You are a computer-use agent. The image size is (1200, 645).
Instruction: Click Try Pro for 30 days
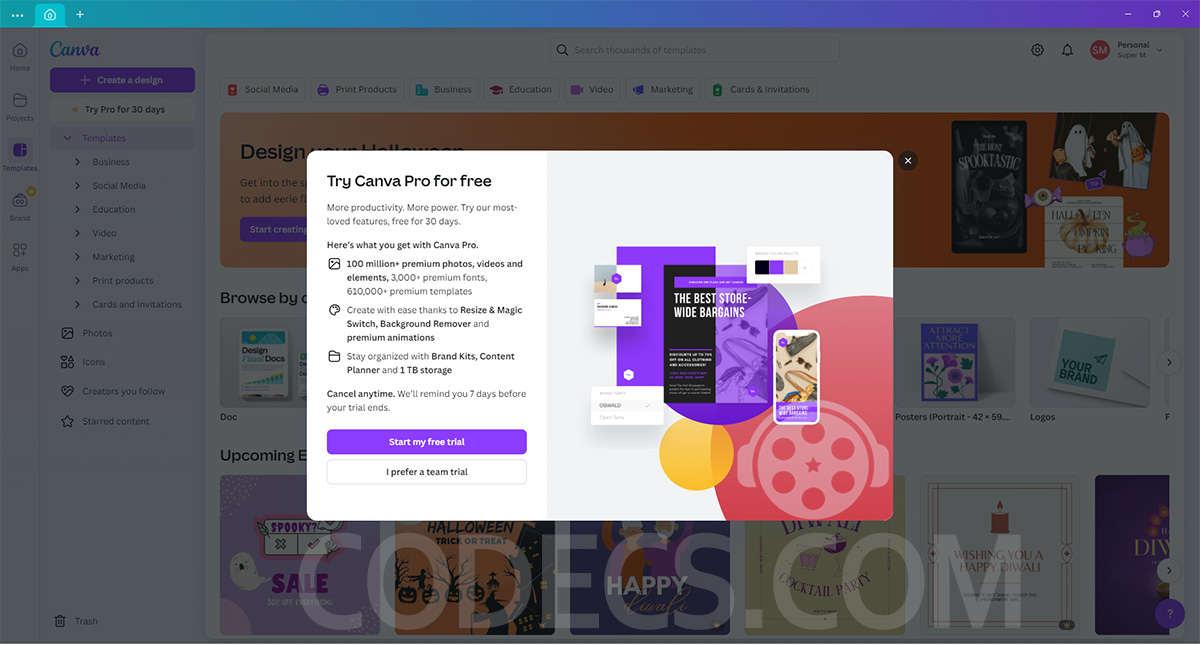click(122, 110)
